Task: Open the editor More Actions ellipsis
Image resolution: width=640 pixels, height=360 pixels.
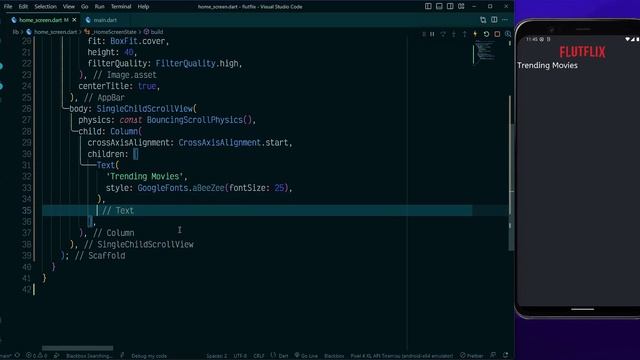Action: pos(505,20)
